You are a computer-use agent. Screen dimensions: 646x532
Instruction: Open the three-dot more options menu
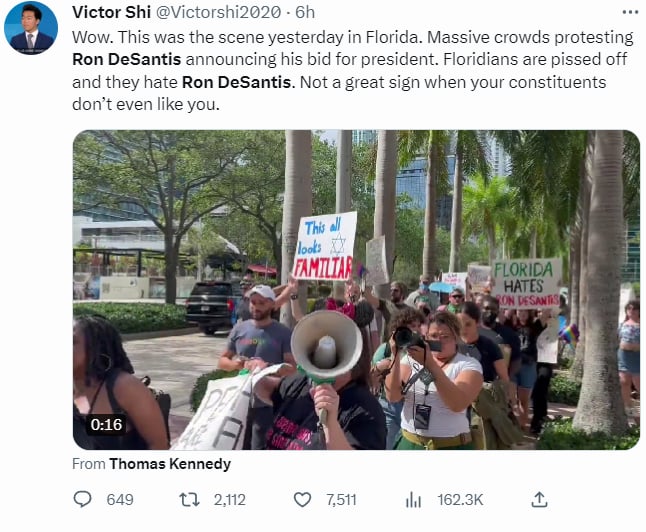630,12
